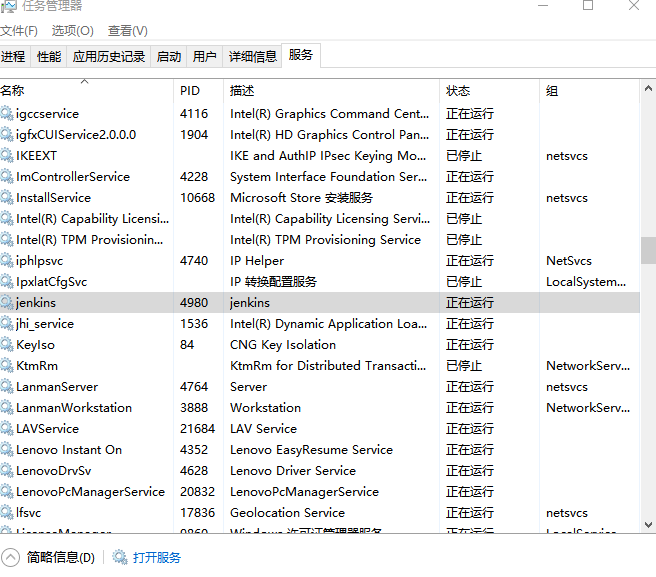
Task: Select the 'Microsoft Store 安装服务' description cell
Action: coord(301,197)
